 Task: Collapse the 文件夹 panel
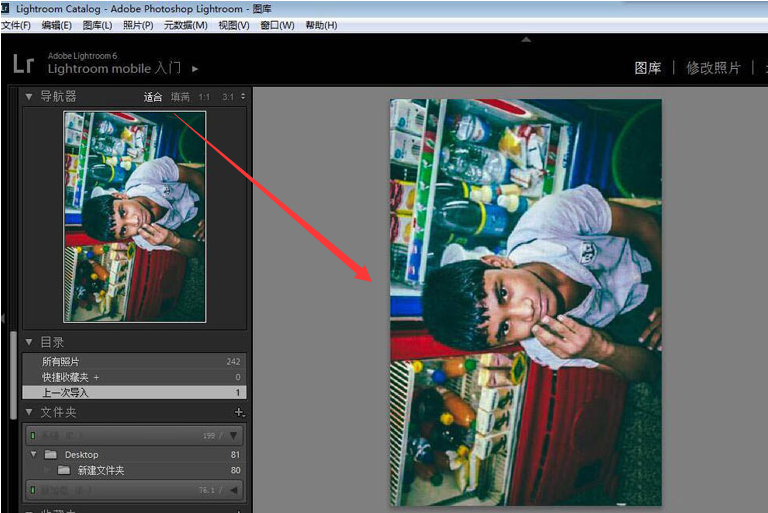(29, 412)
